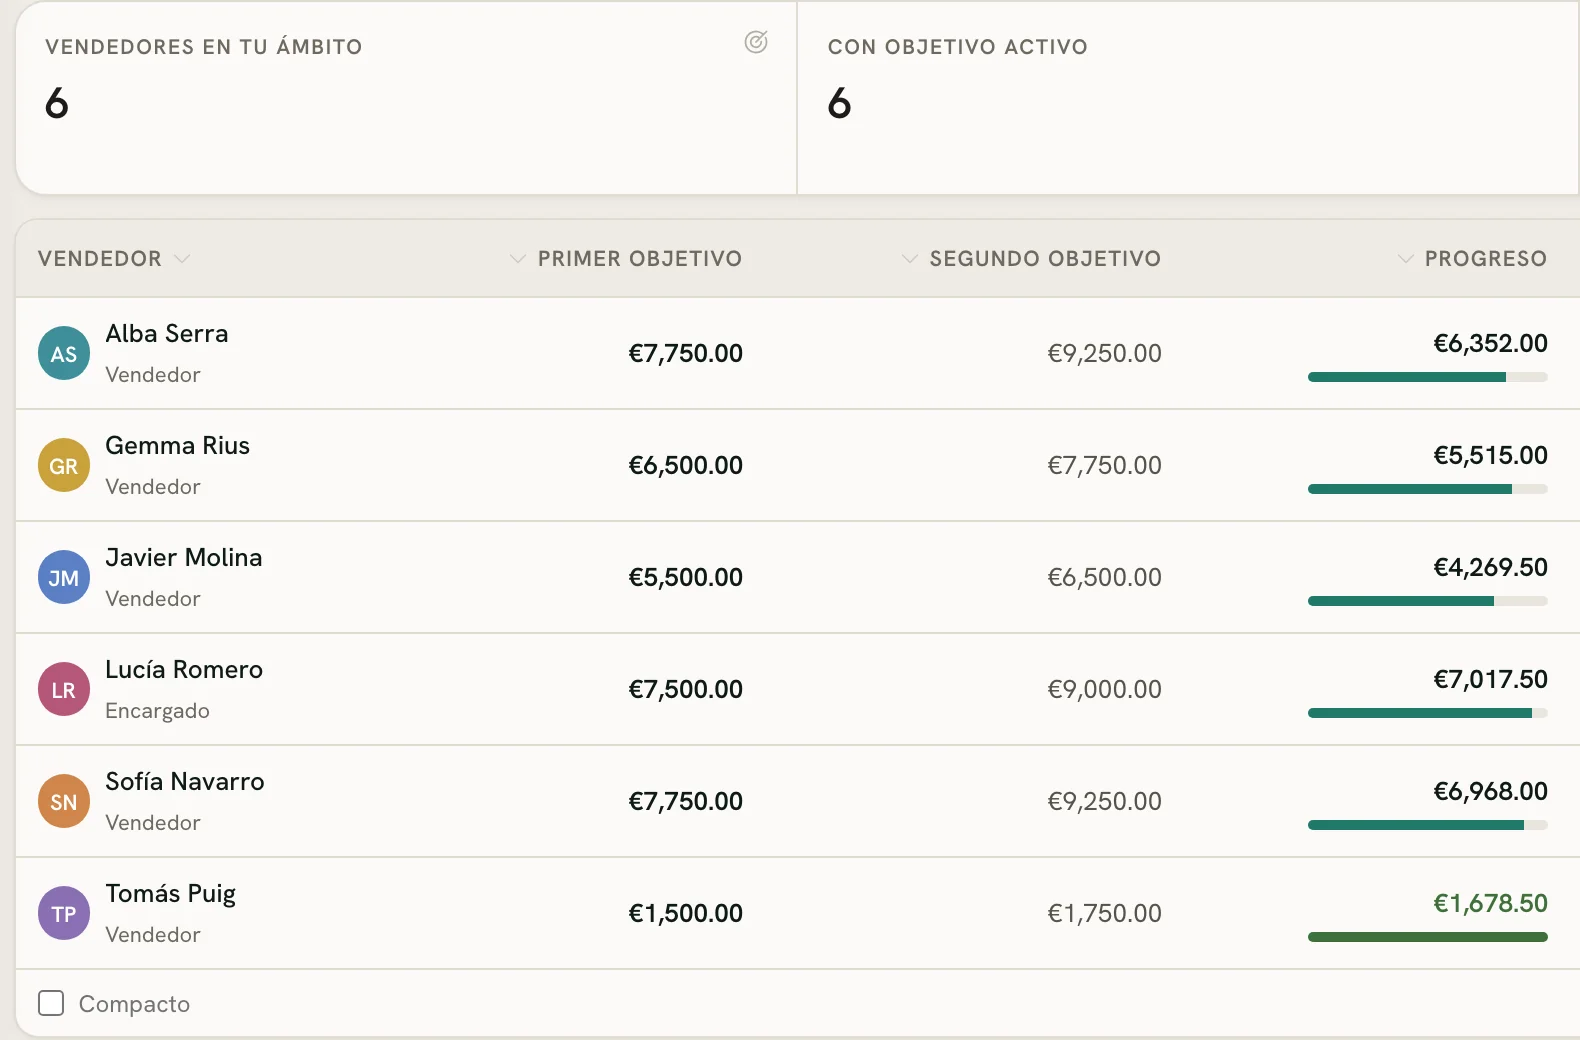Open the sort chevron next to Vendedor
The image size is (1580, 1040).
coord(182,258)
